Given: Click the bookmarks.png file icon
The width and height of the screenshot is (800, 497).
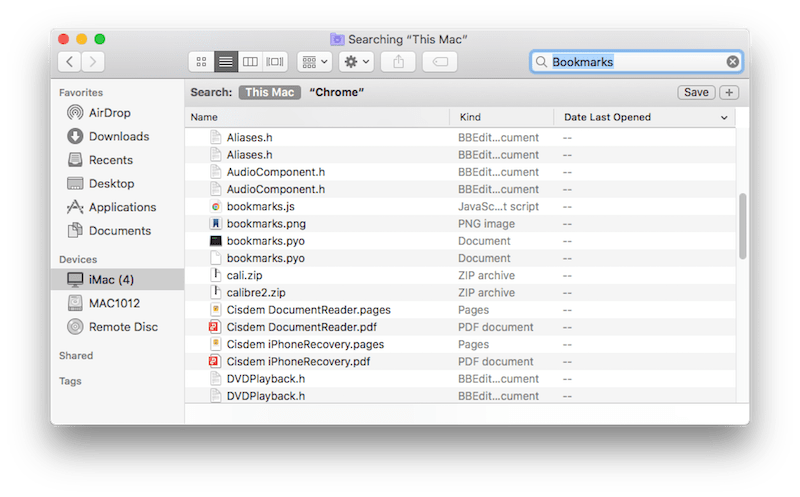Looking at the screenshot, I should coord(216,223).
